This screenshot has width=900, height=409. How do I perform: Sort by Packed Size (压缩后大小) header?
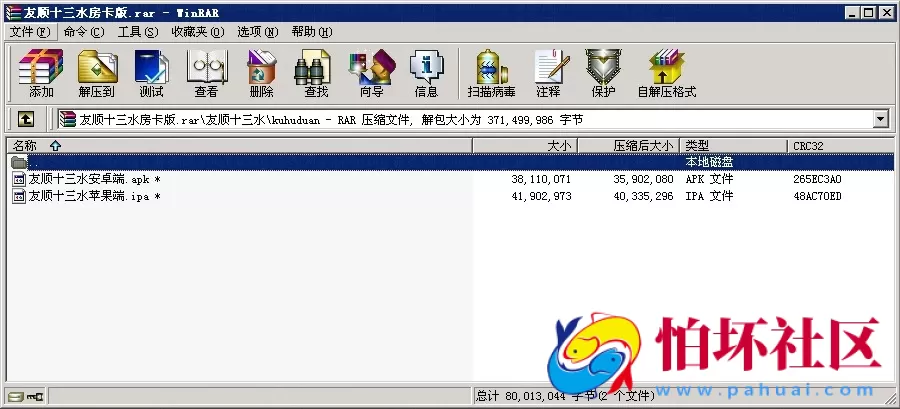pyautogui.click(x=629, y=146)
